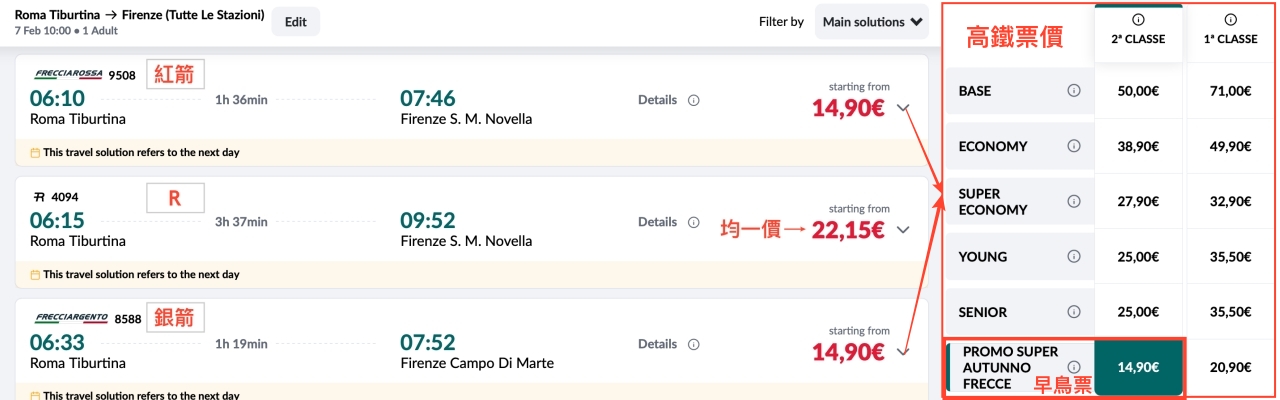The width and height of the screenshot is (1280, 400).
Task: Switch to 1ª CLASSE column tab
Action: (1229, 33)
